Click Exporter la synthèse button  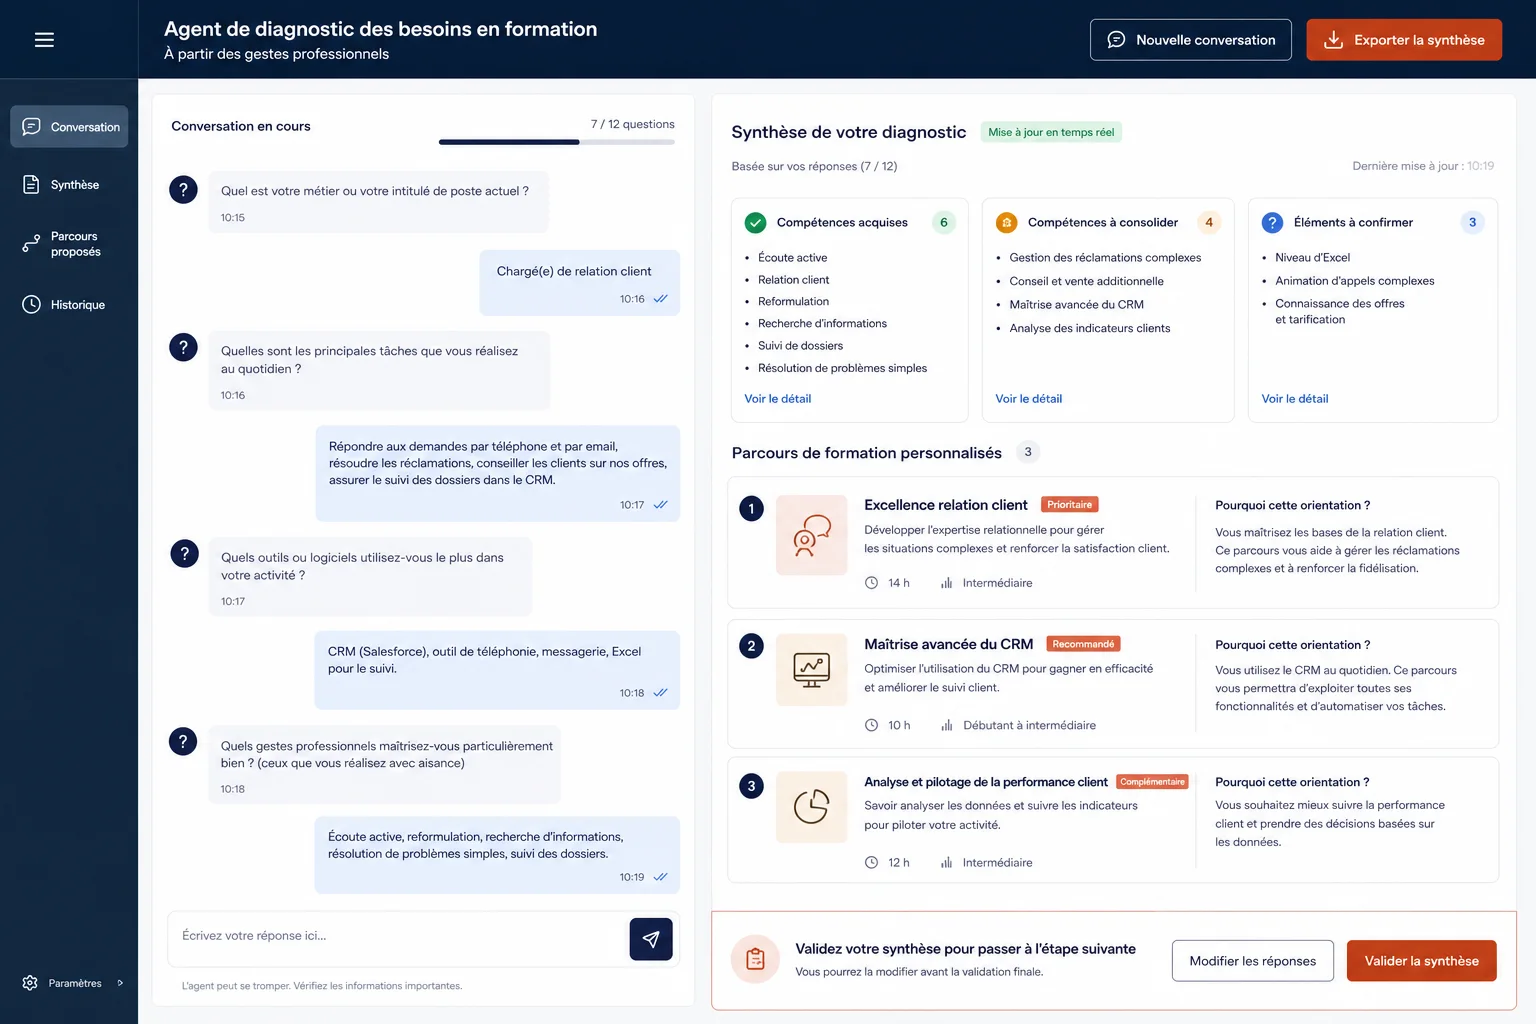point(1404,40)
